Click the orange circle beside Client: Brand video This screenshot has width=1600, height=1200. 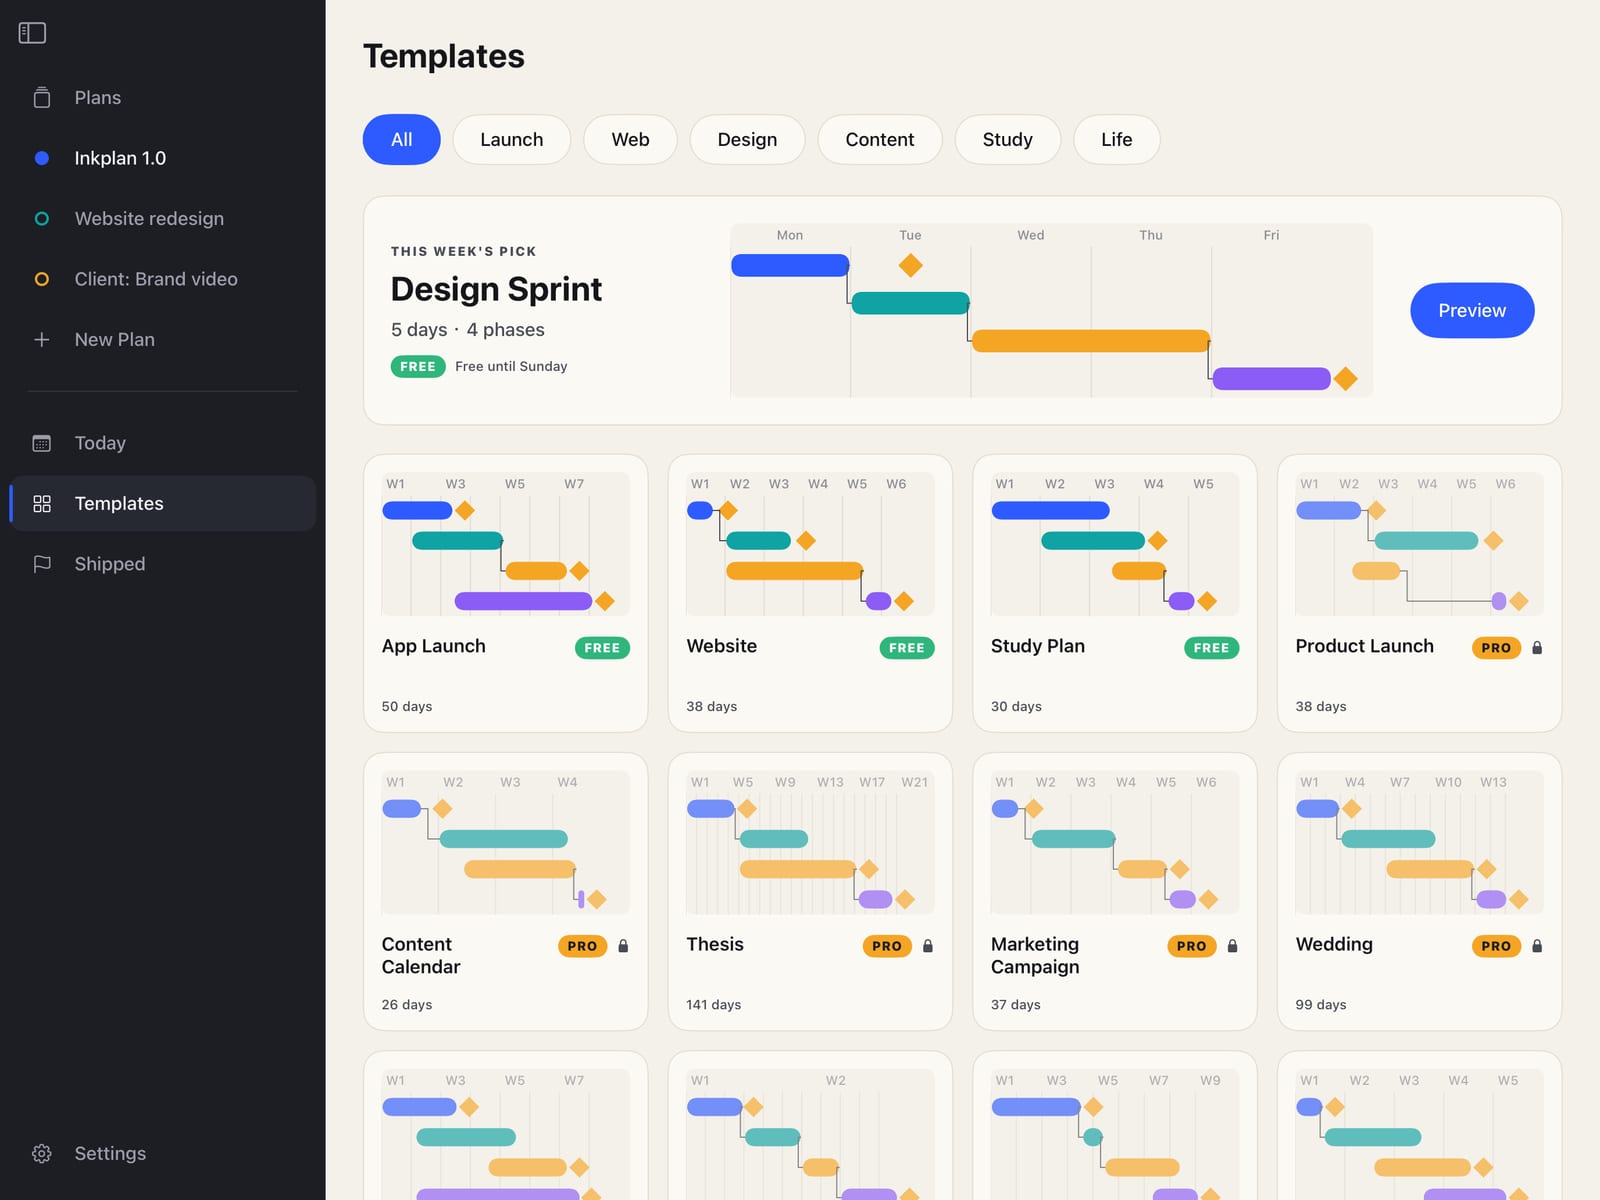point(42,279)
